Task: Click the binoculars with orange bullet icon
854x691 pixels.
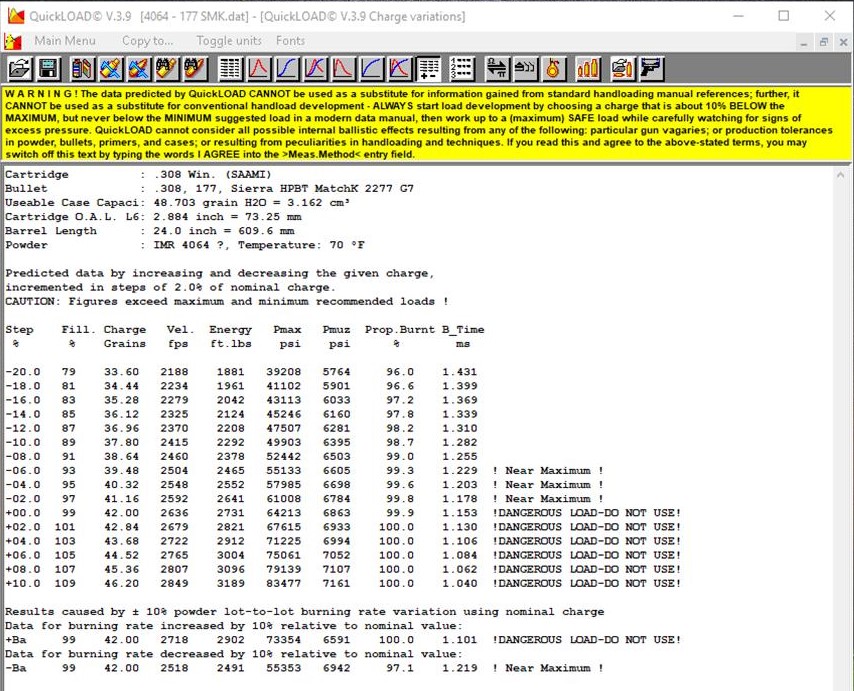Action: (196, 69)
